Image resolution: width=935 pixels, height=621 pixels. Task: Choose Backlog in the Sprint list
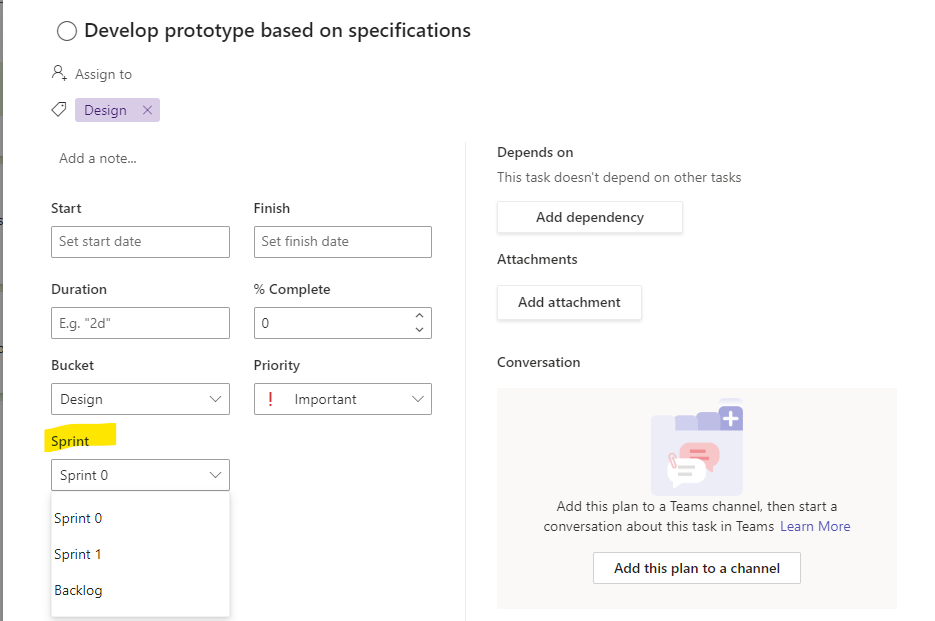coord(78,590)
